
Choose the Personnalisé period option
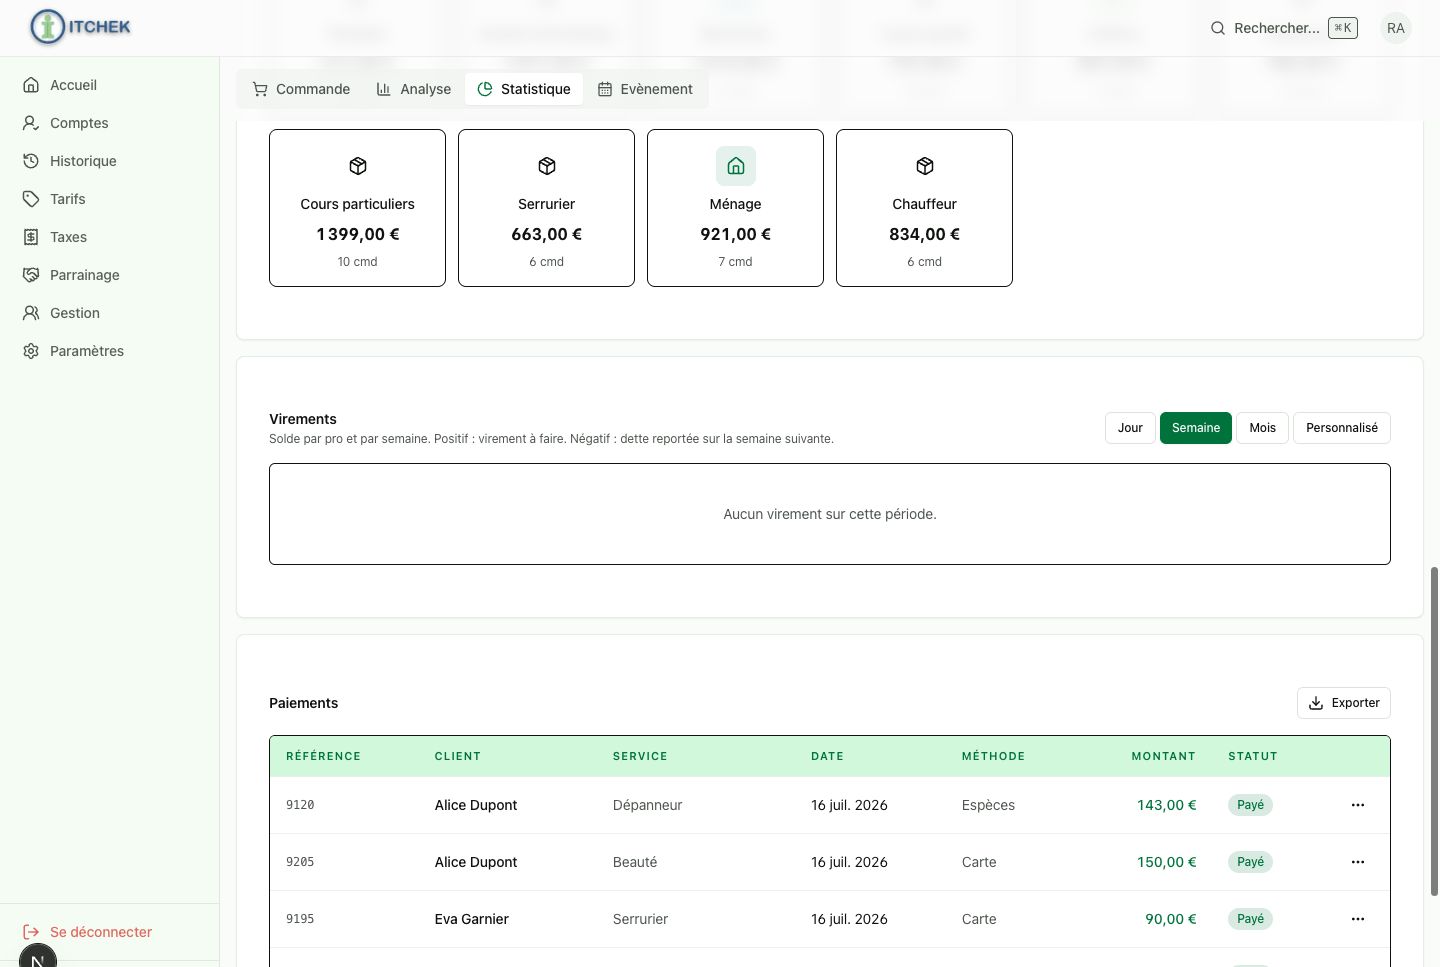coord(1342,428)
